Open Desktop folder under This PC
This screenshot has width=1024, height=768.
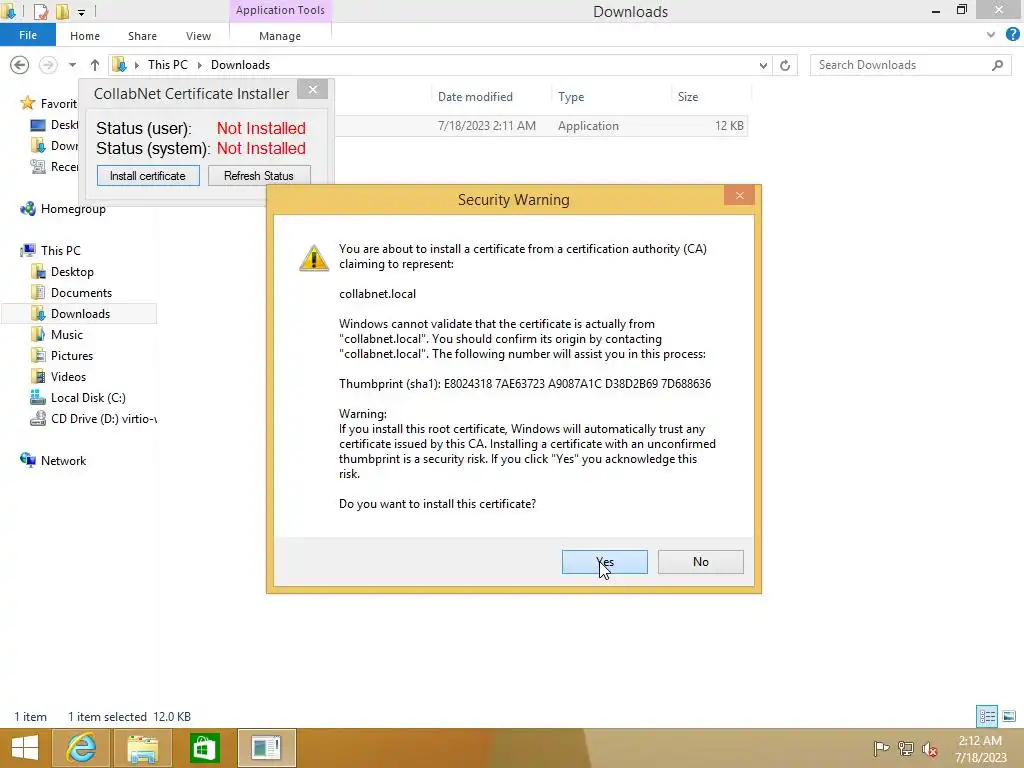click(72, 272)
